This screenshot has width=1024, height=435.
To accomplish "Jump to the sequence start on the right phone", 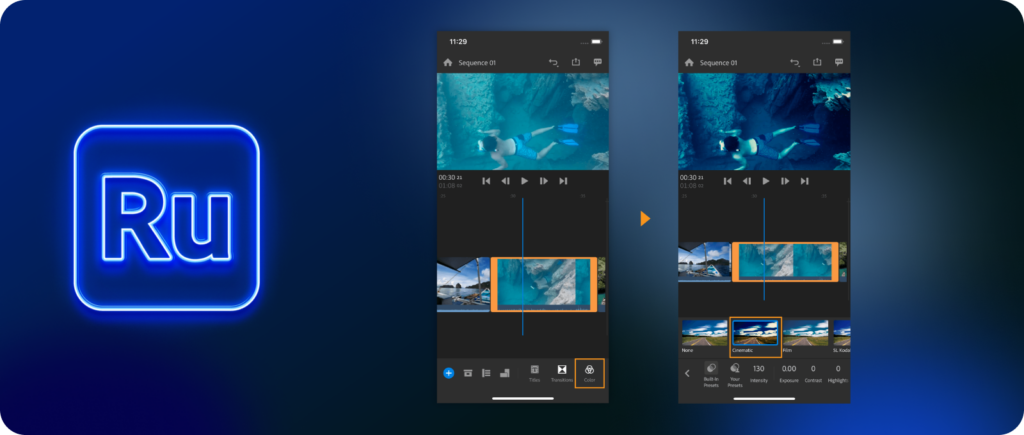I will [x=728, y=181].
